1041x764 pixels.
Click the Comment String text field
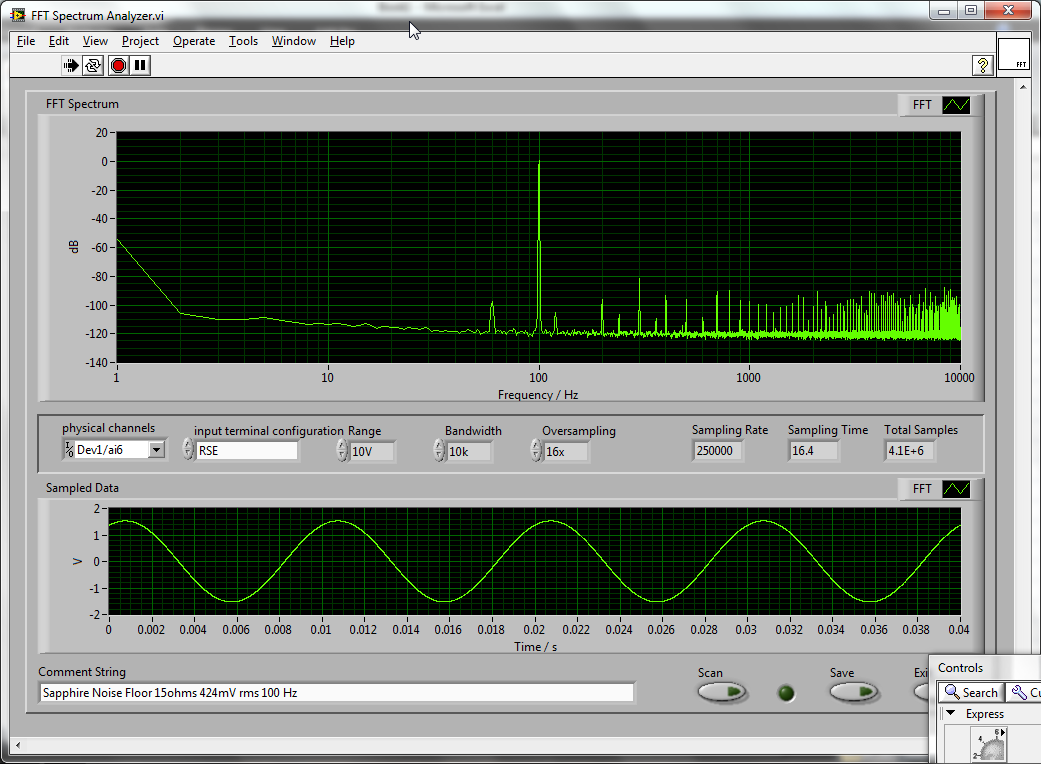point(337,693)
